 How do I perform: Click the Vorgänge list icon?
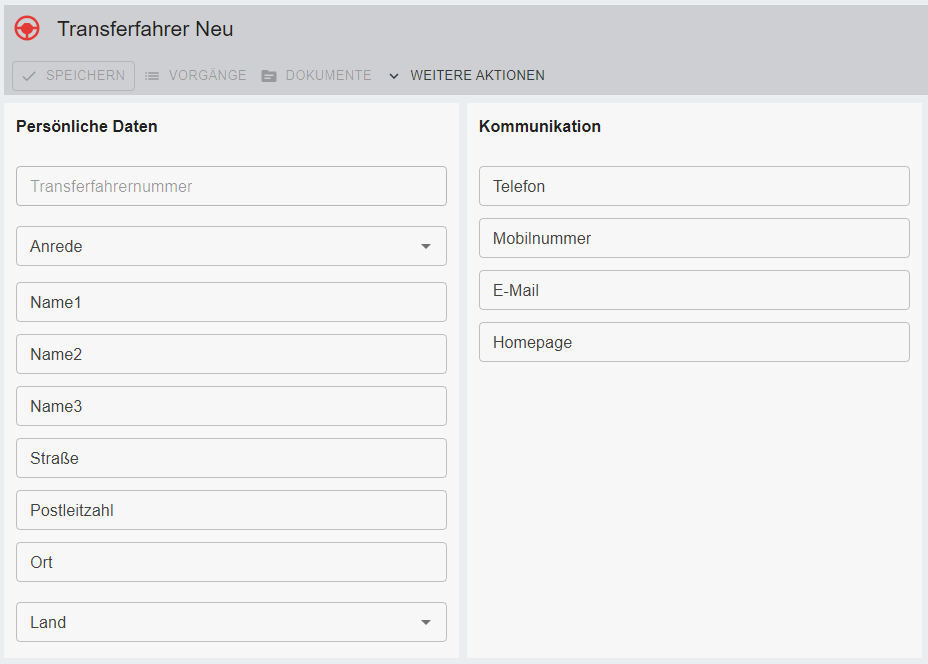coord(152,76)
